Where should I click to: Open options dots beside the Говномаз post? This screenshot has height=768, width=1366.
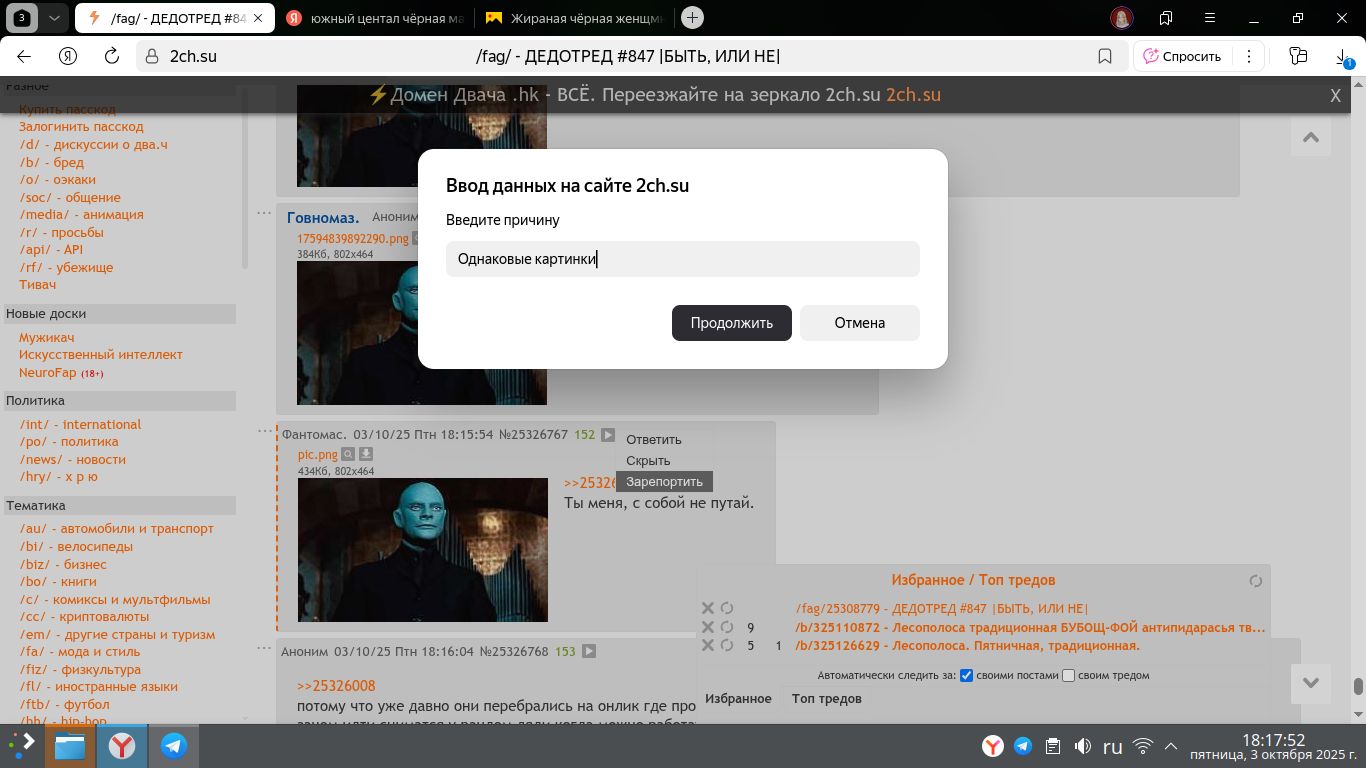pyautogui.click(x=264, y=213)
